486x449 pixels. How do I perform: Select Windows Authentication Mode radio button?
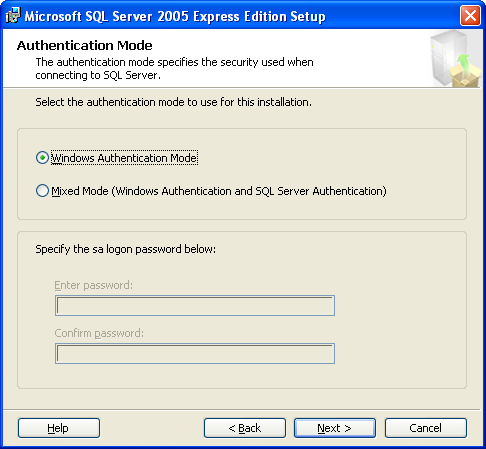click(42, 158)
